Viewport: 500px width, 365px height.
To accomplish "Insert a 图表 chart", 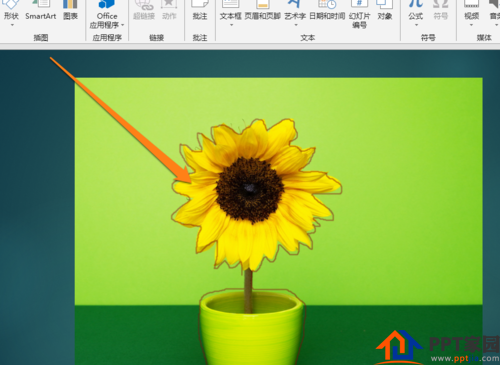I will pyautogui.click(x=70, y=11).
